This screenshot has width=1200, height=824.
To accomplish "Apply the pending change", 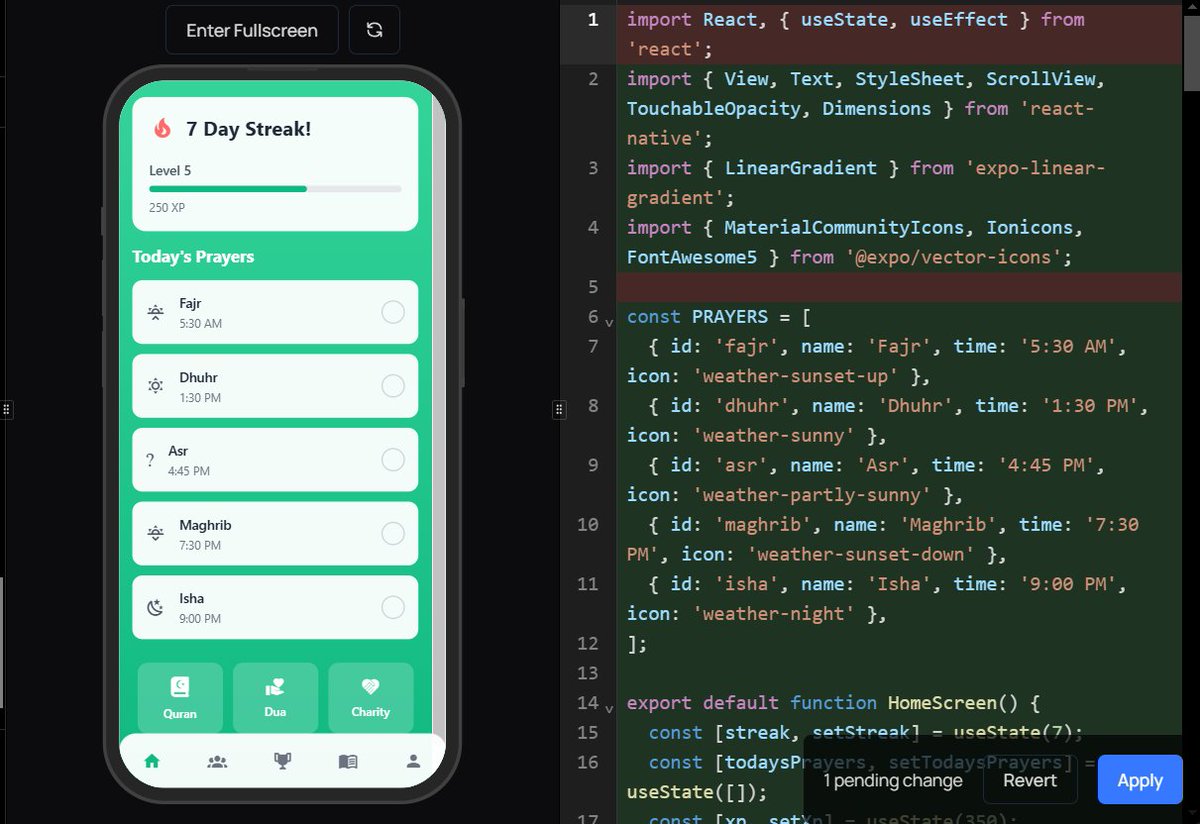I will pyautogui.click(x=1140, y=780).
